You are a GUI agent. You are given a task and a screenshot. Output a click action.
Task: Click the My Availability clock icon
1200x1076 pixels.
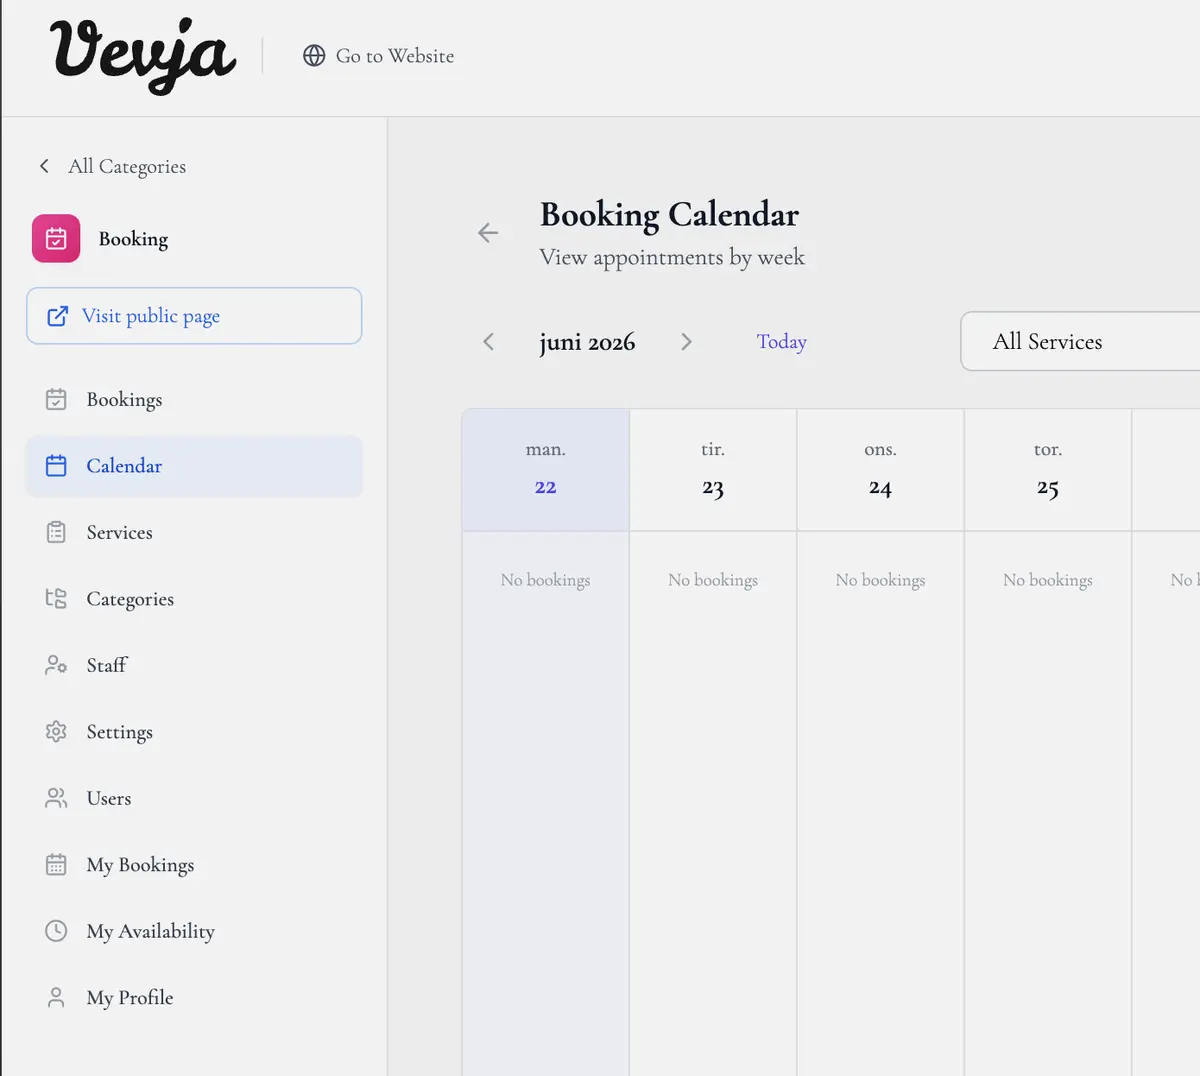coord(56,931)
